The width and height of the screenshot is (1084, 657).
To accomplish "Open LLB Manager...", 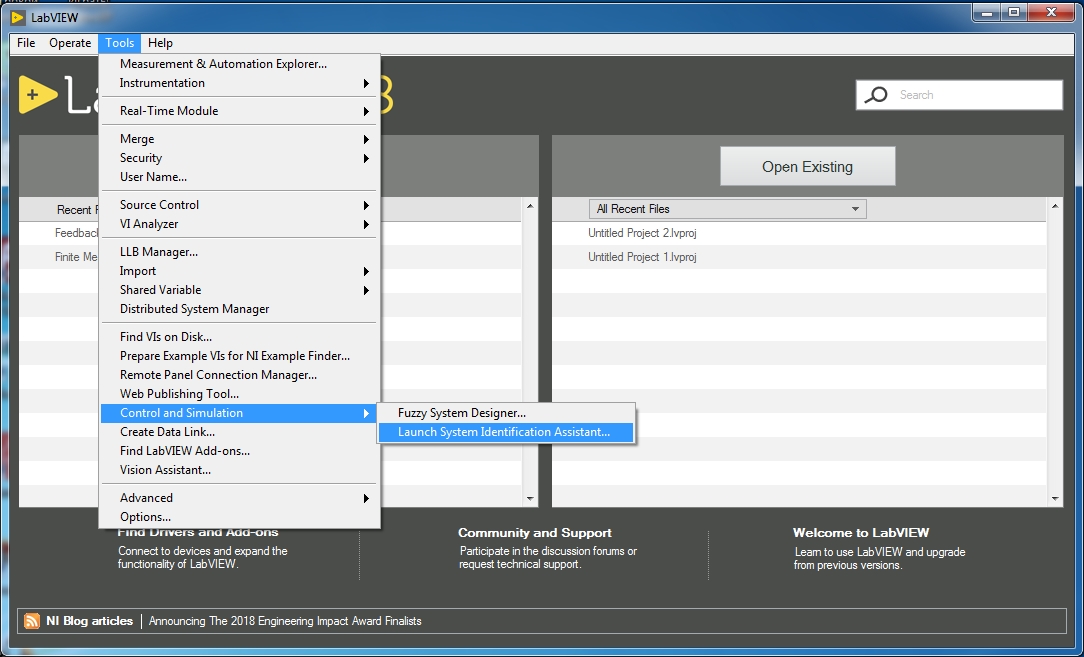I will coord(239,252).
